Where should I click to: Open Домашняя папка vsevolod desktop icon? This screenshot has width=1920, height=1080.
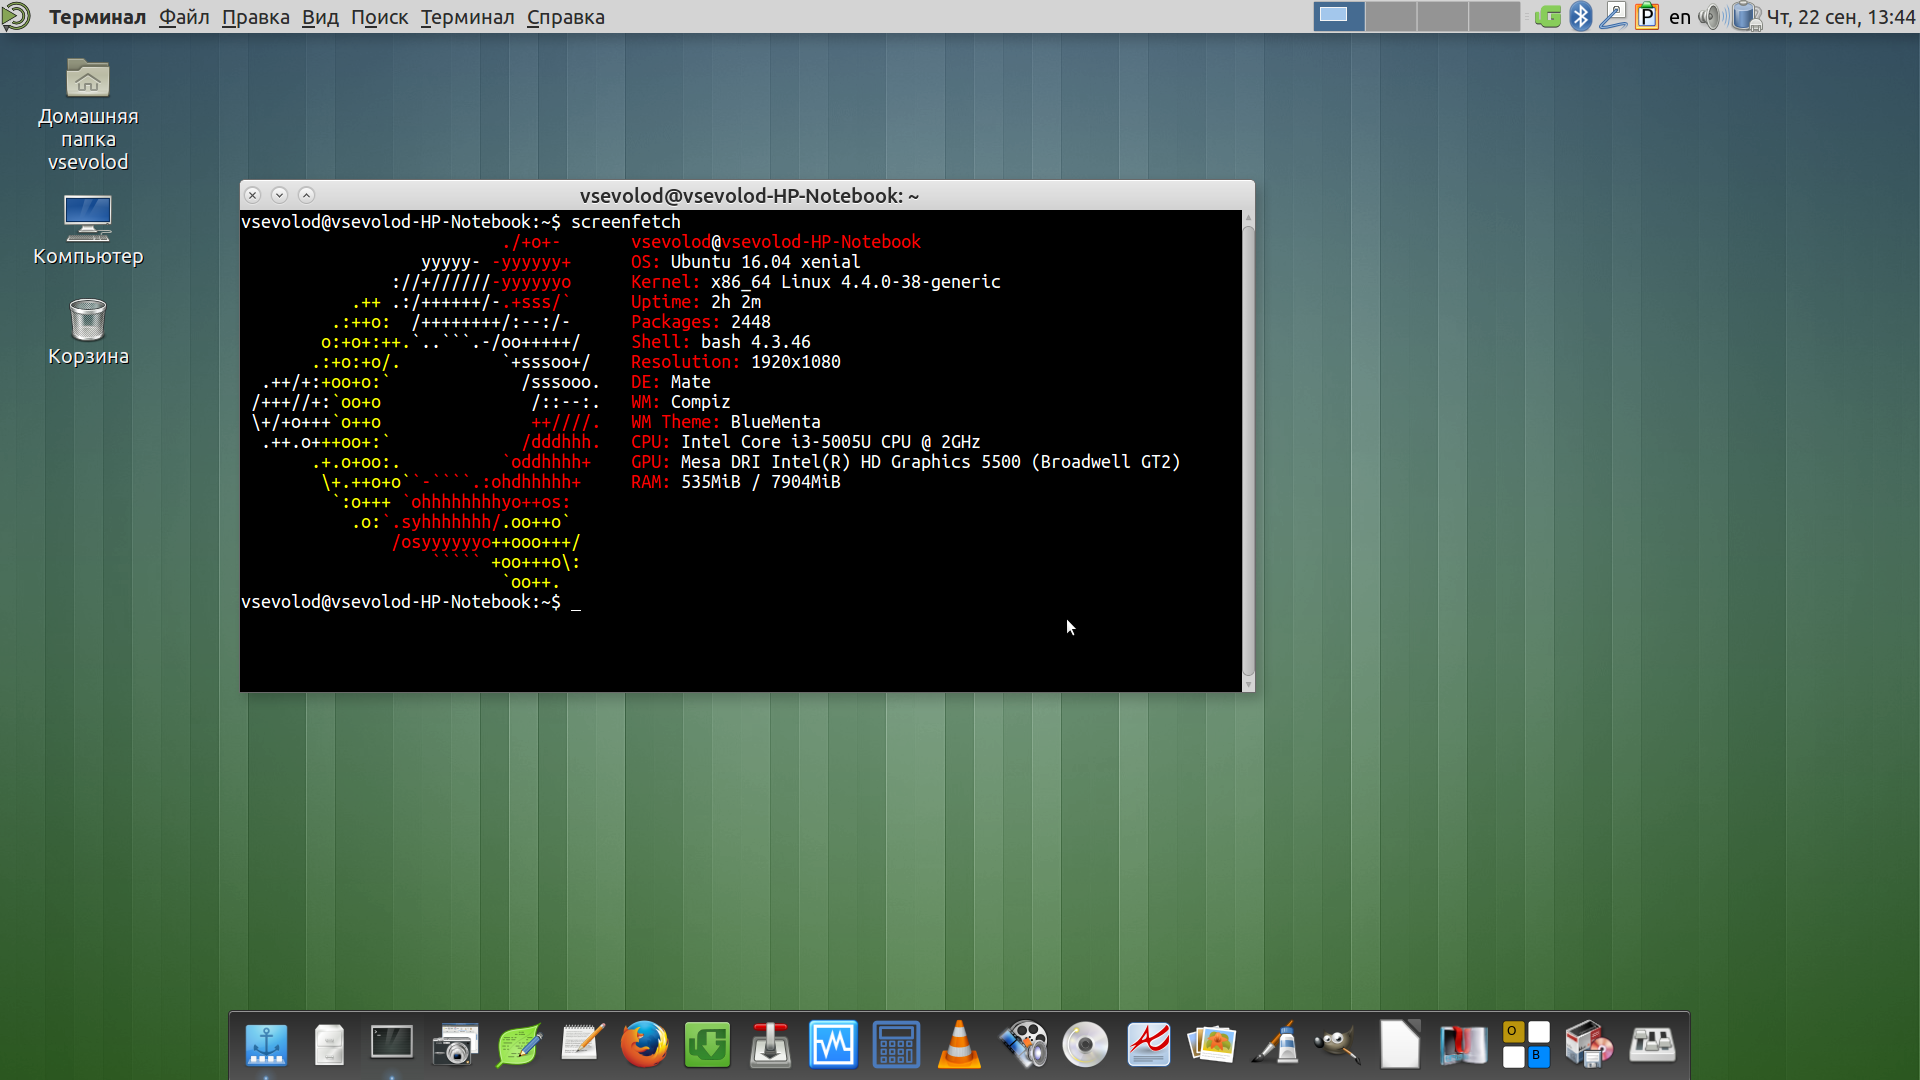(88, 114)
